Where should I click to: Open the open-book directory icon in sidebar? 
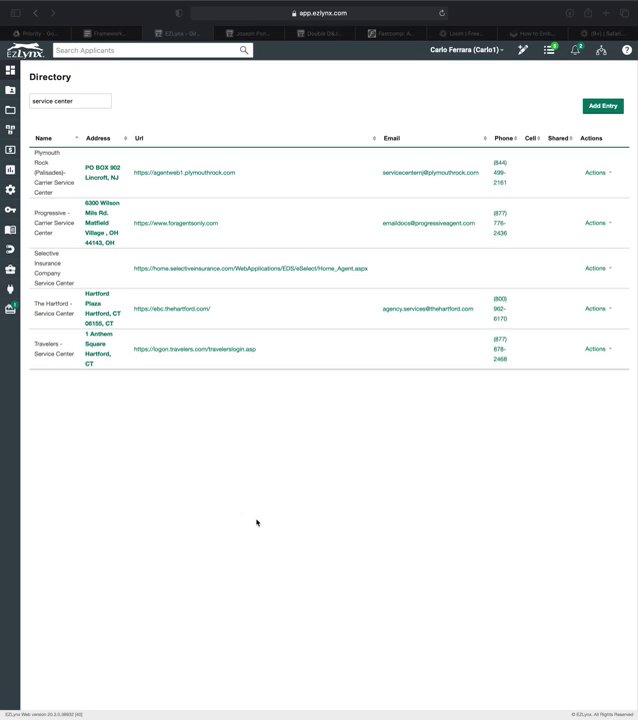10,230
